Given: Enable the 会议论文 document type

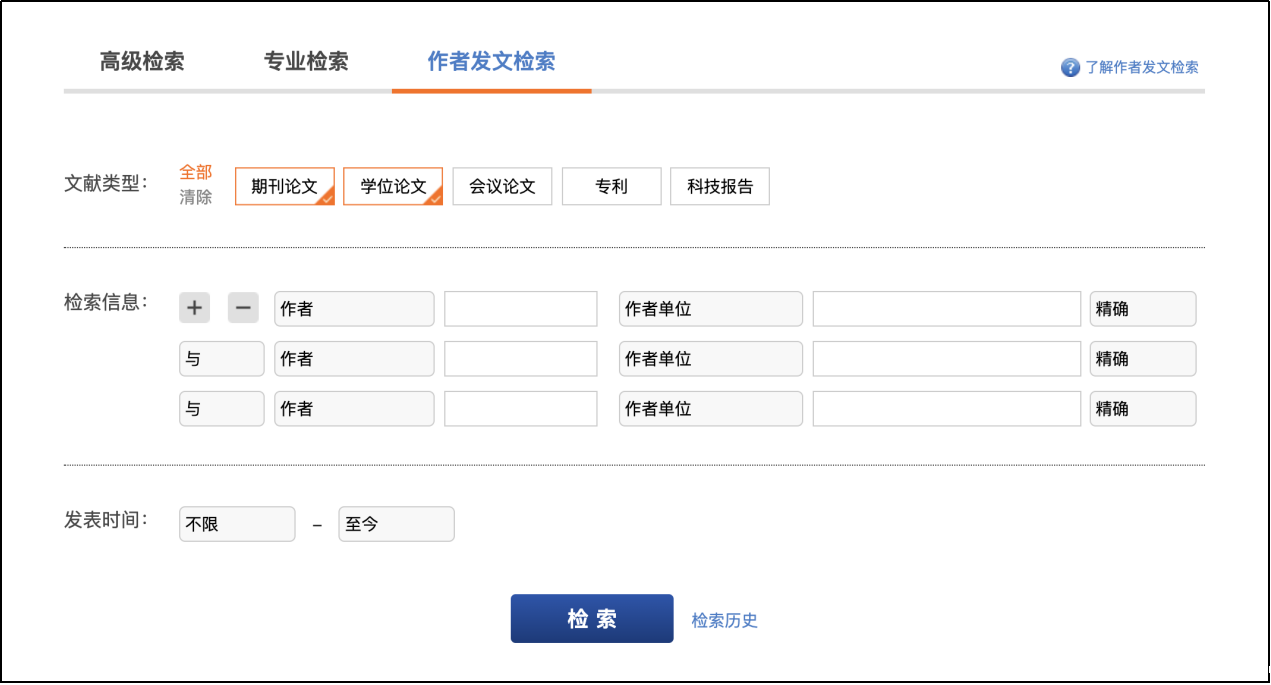Looking at the screenshot, I should tap(502, 186).
